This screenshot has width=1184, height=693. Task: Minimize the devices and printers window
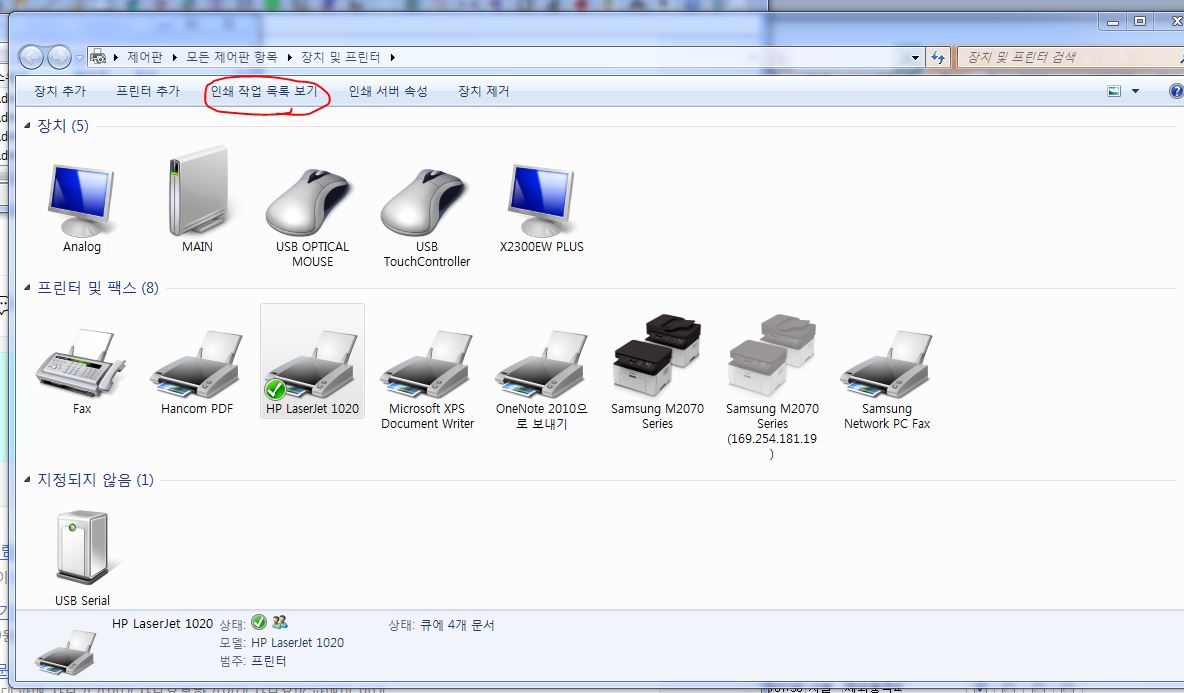click(x=1113, y=21)
